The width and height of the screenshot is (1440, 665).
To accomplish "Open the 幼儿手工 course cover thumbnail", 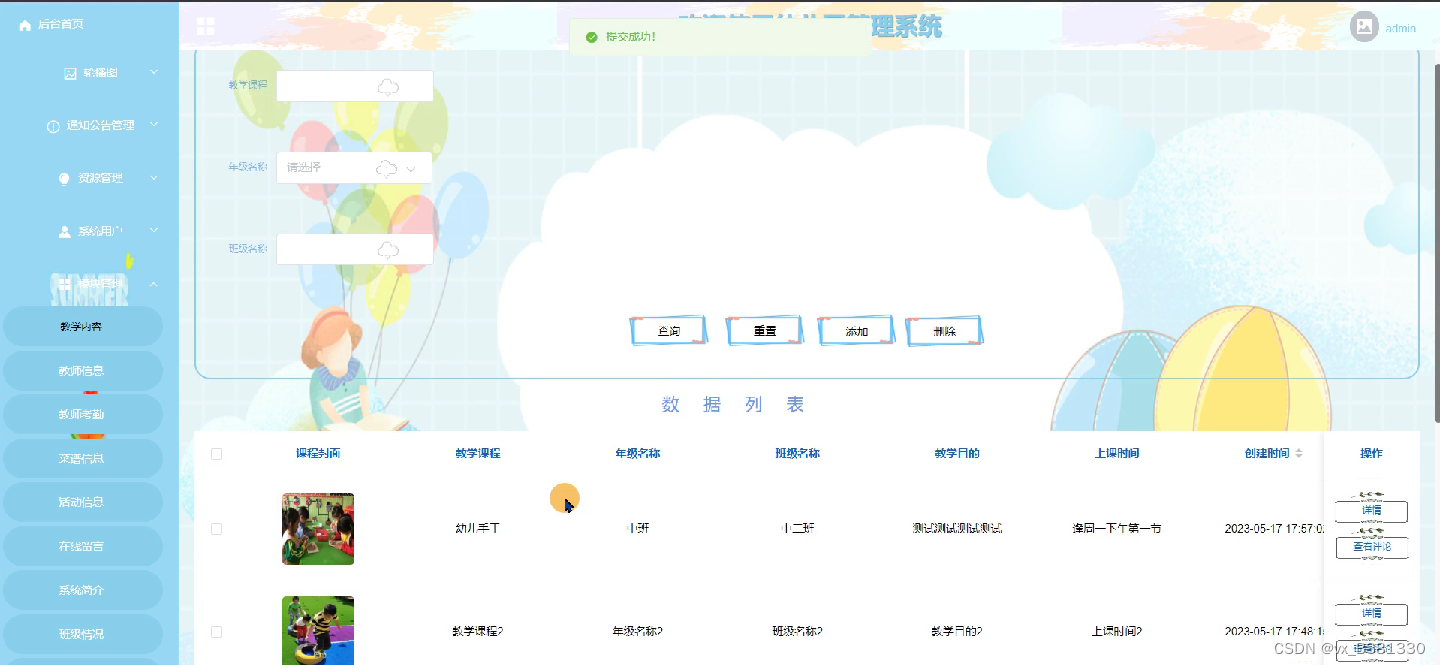I will [318, 529].
